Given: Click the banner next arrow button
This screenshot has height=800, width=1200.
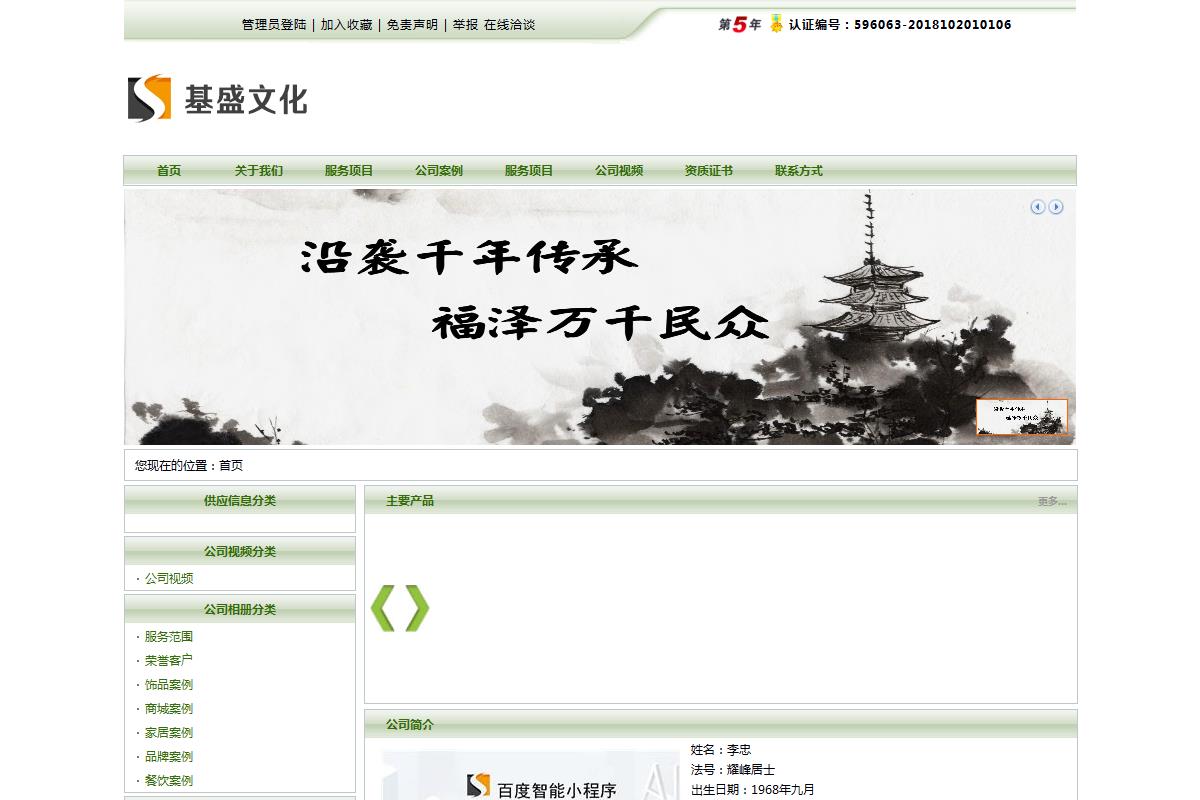Looking at the screenshot, I should 1056,207.
